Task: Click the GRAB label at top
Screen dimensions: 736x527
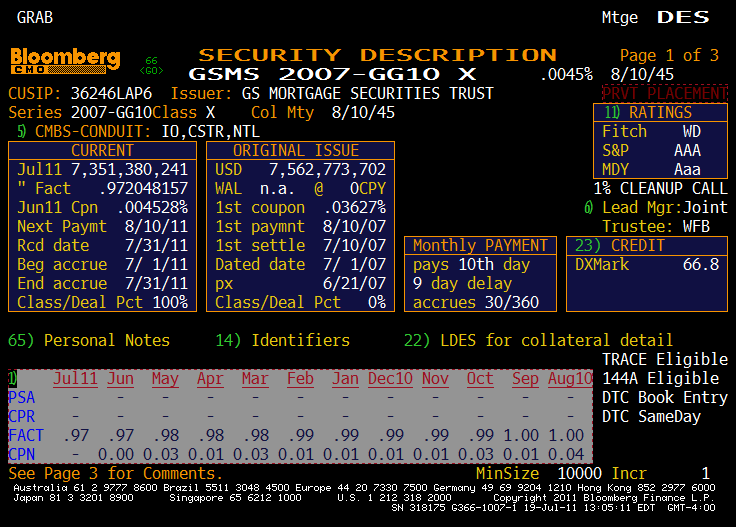Action: (35, 18)
